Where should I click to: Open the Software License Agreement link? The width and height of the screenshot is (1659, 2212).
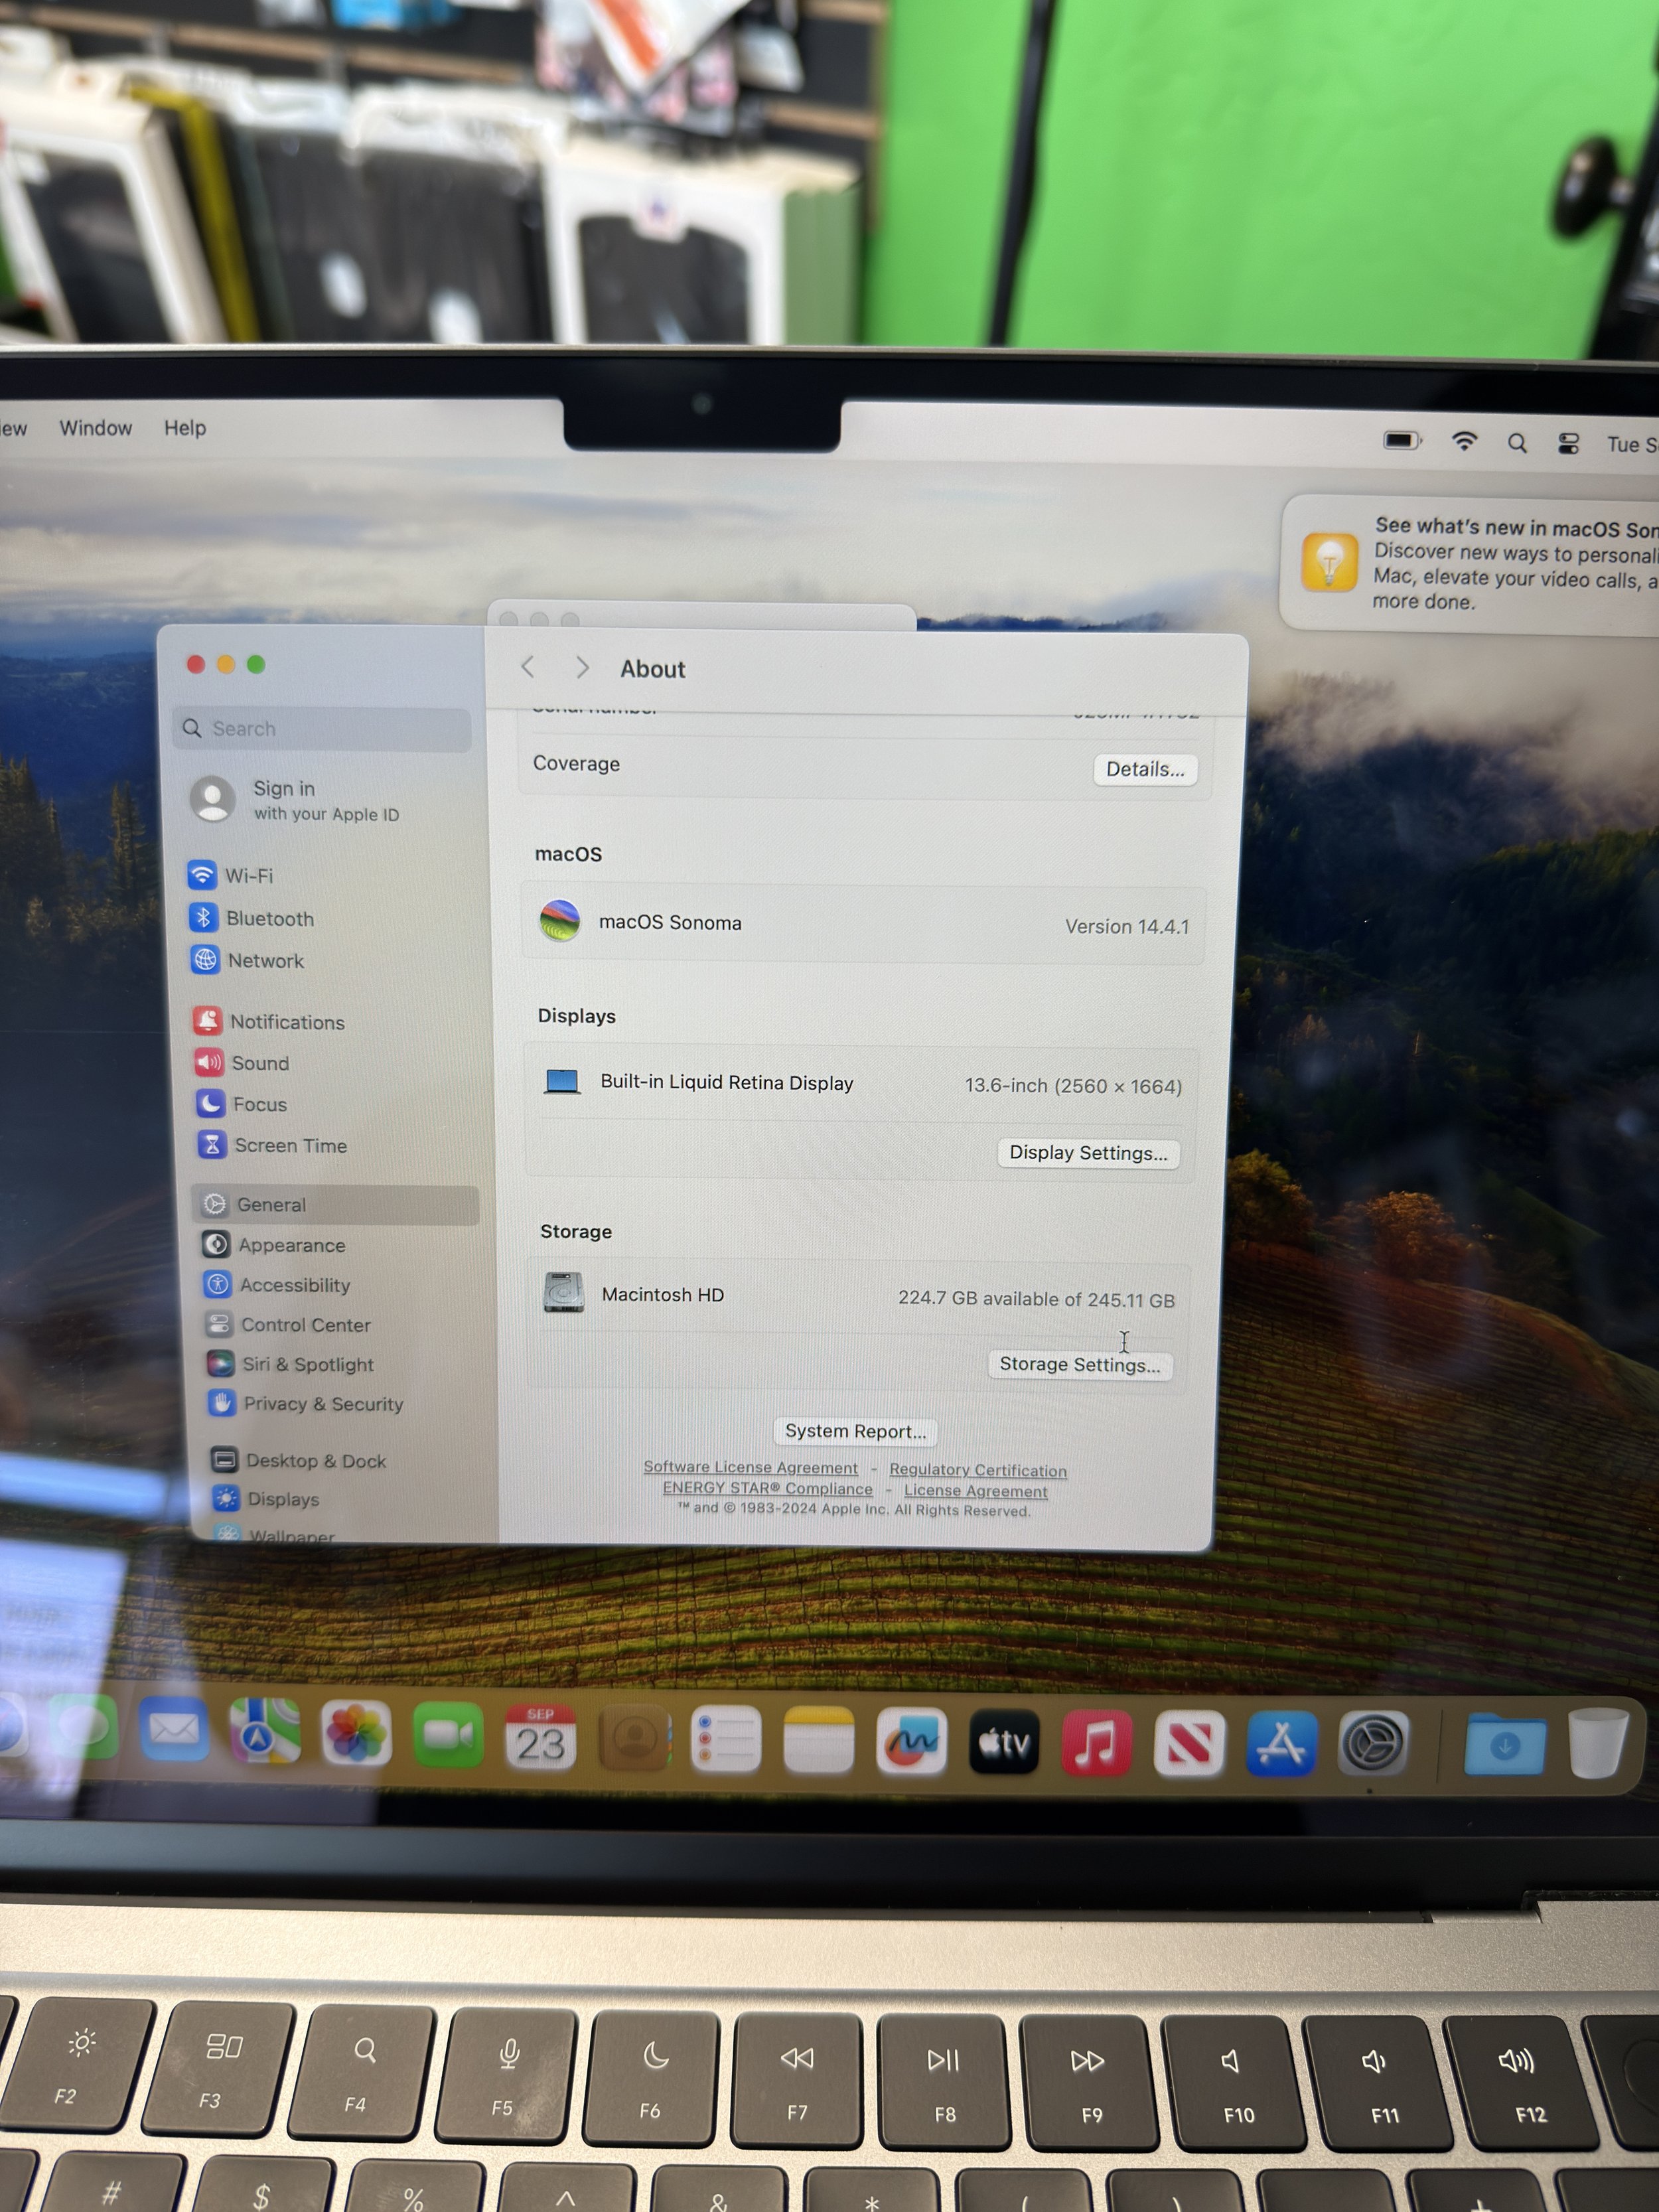pos(750,1467)
